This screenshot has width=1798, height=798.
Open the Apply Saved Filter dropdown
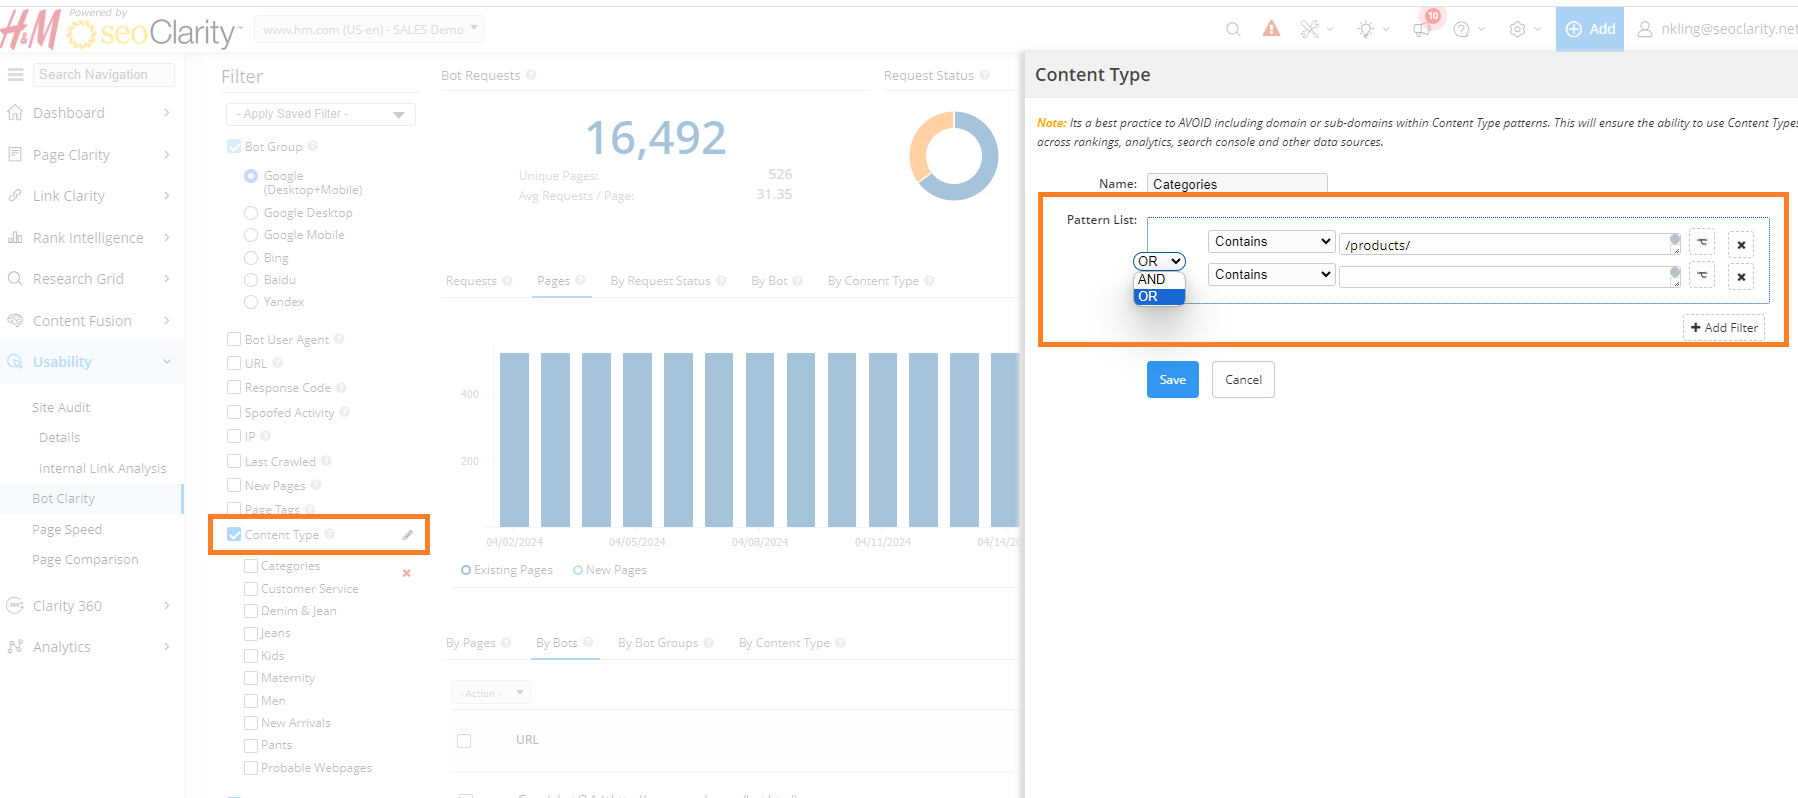pos(320,114)
